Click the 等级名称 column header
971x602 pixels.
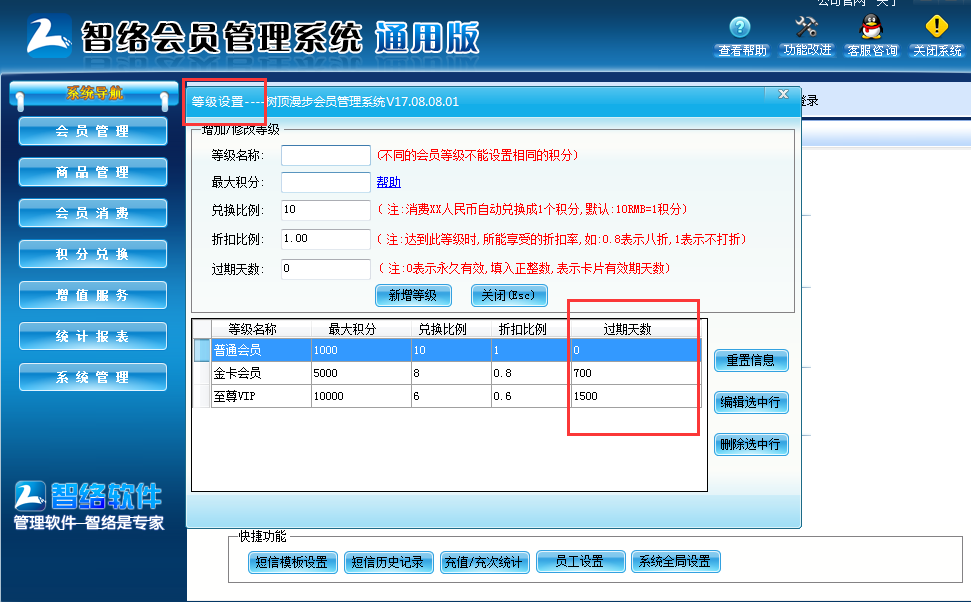pos(261,329)
